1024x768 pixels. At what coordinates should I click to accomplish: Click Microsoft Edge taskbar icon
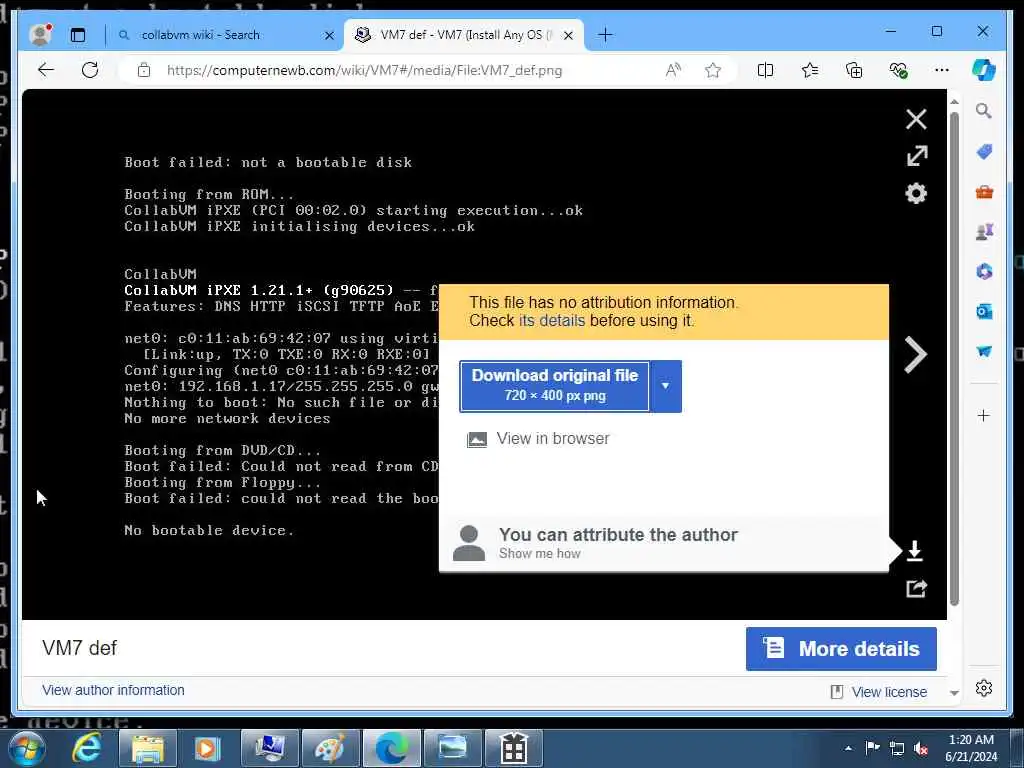coord(391,748)
